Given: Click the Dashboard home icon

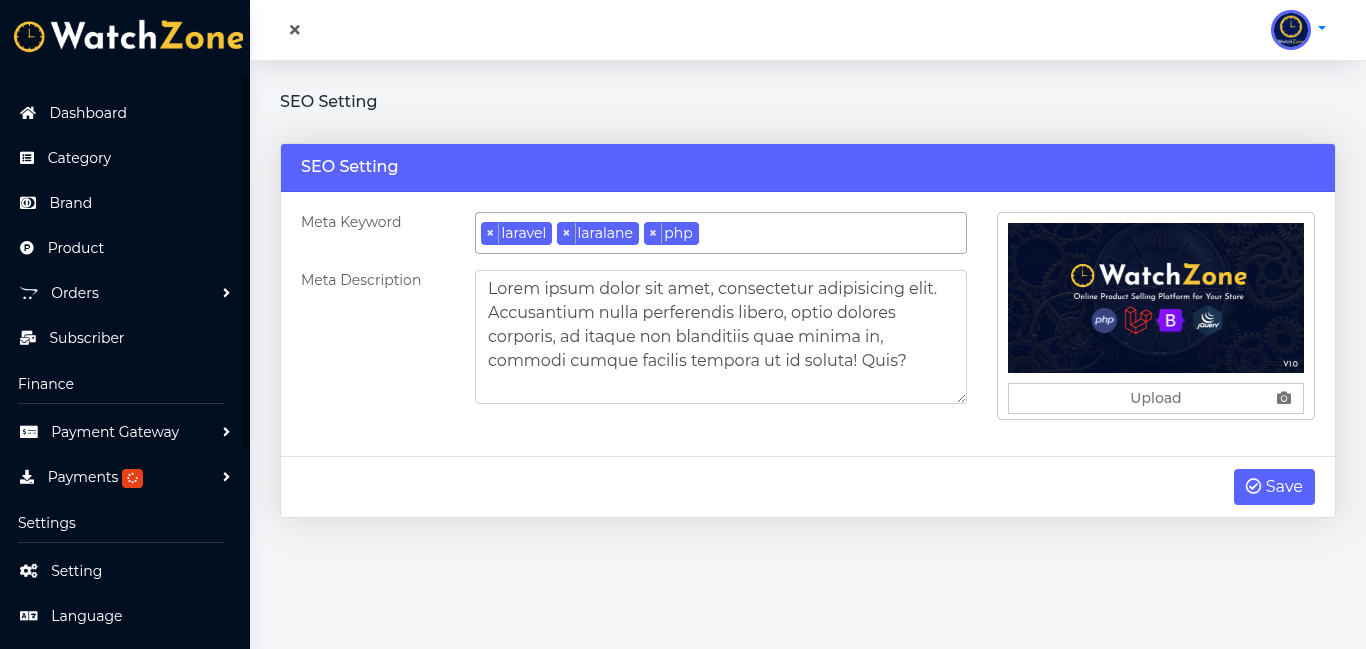Looking at the screenshot, I should [x=28, y=113].
